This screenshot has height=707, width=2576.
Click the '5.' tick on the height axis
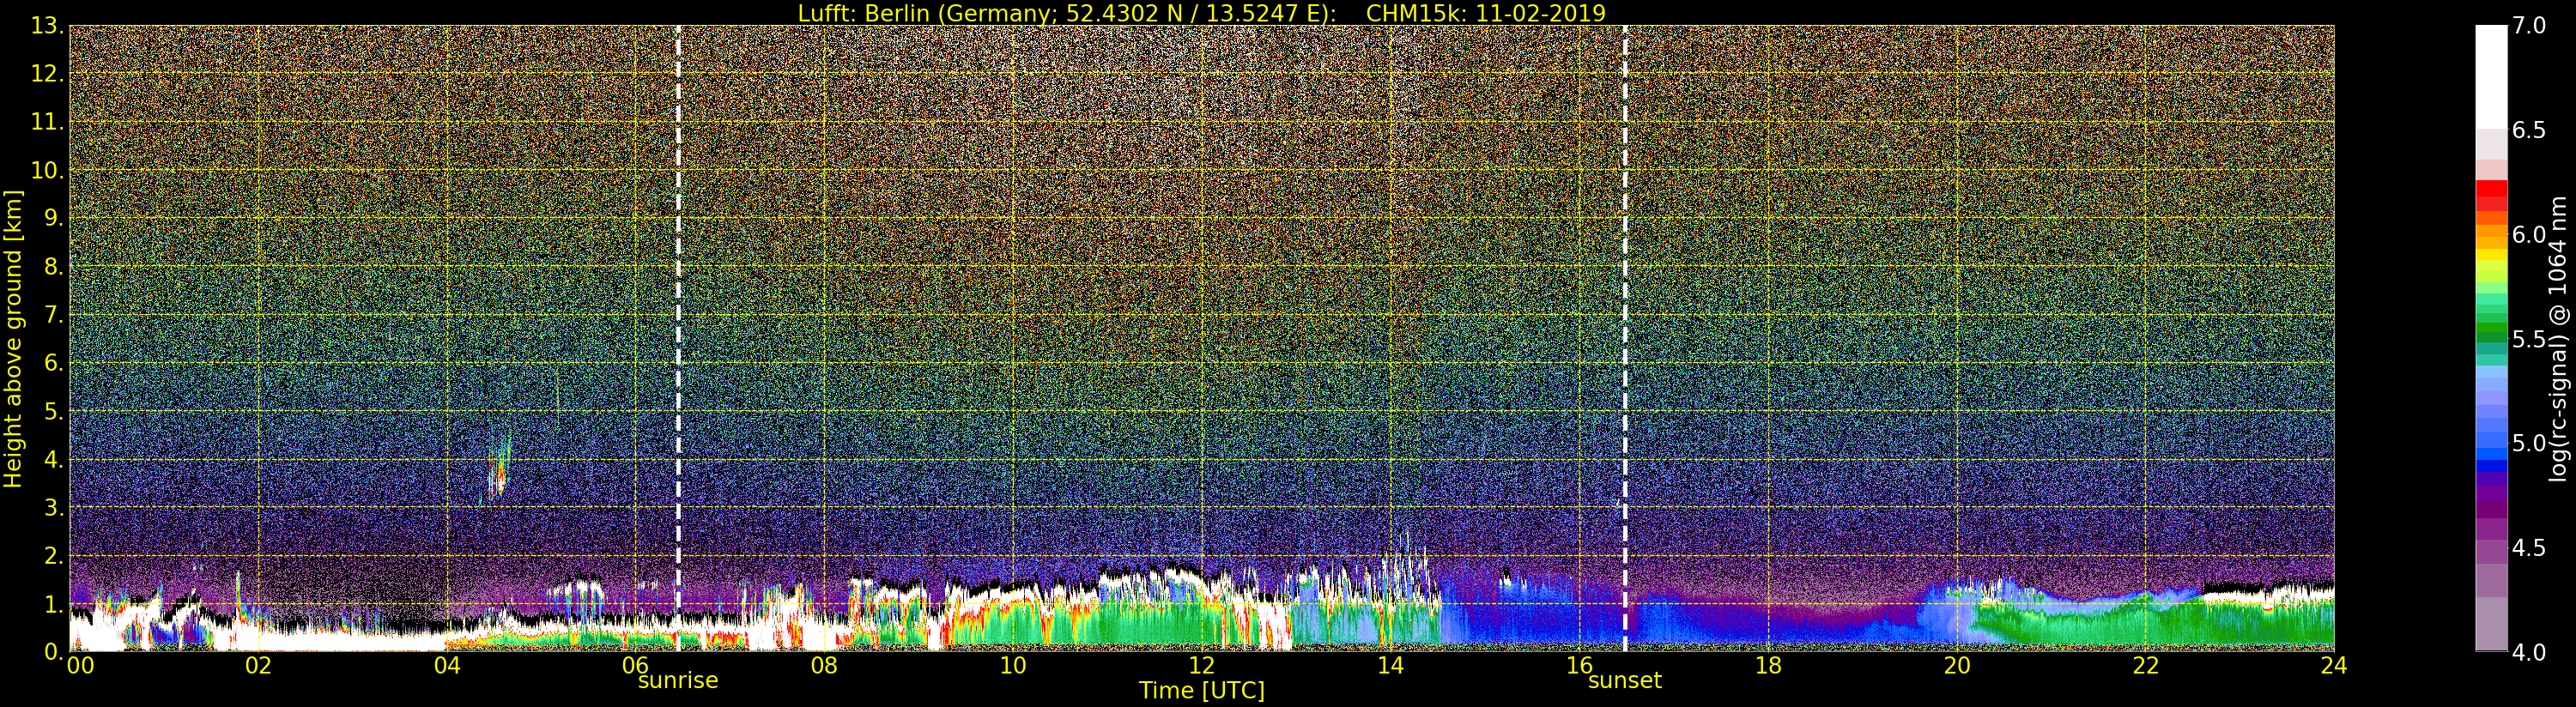(54, 411)
